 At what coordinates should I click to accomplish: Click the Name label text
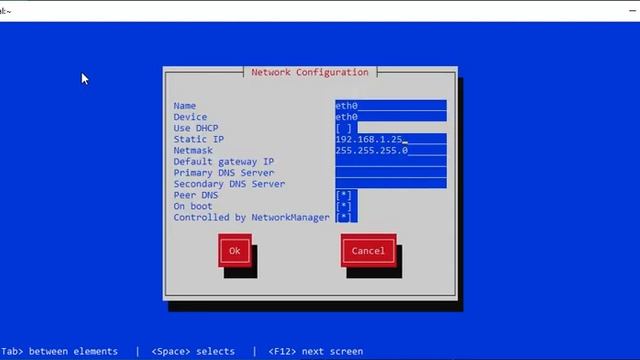pyautogui.click(x=184, y=106)
